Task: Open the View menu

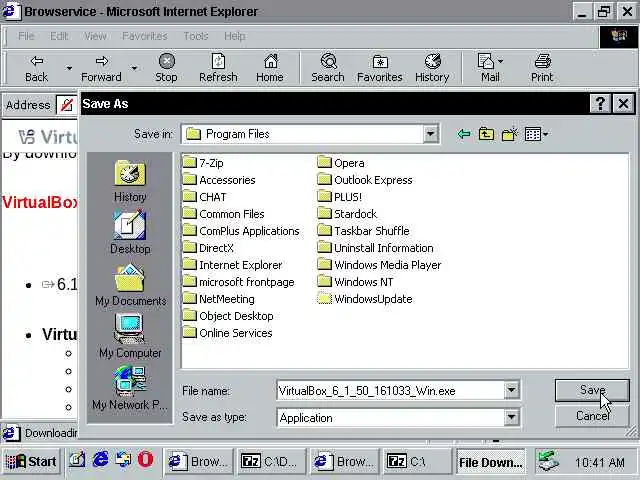Action: tap(95, 36)
